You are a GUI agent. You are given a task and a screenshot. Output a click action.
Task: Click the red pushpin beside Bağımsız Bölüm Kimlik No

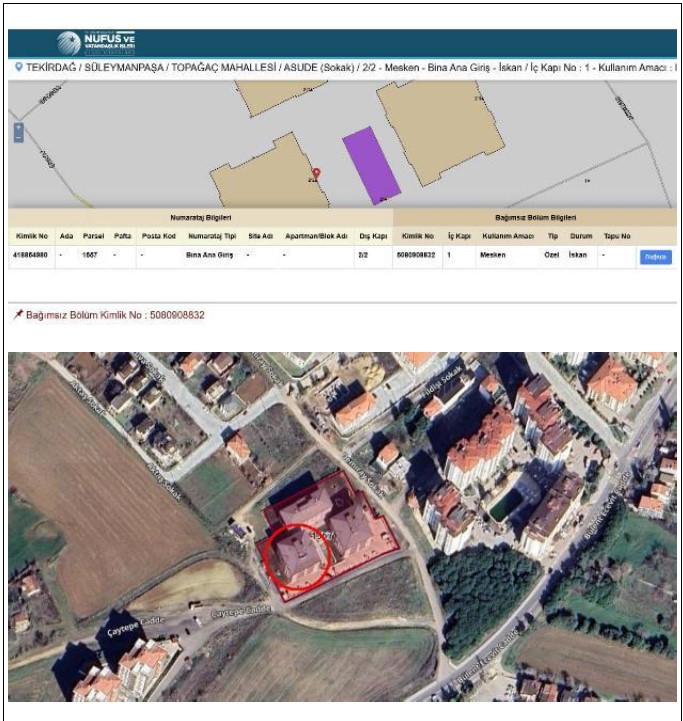pos(17,315)
